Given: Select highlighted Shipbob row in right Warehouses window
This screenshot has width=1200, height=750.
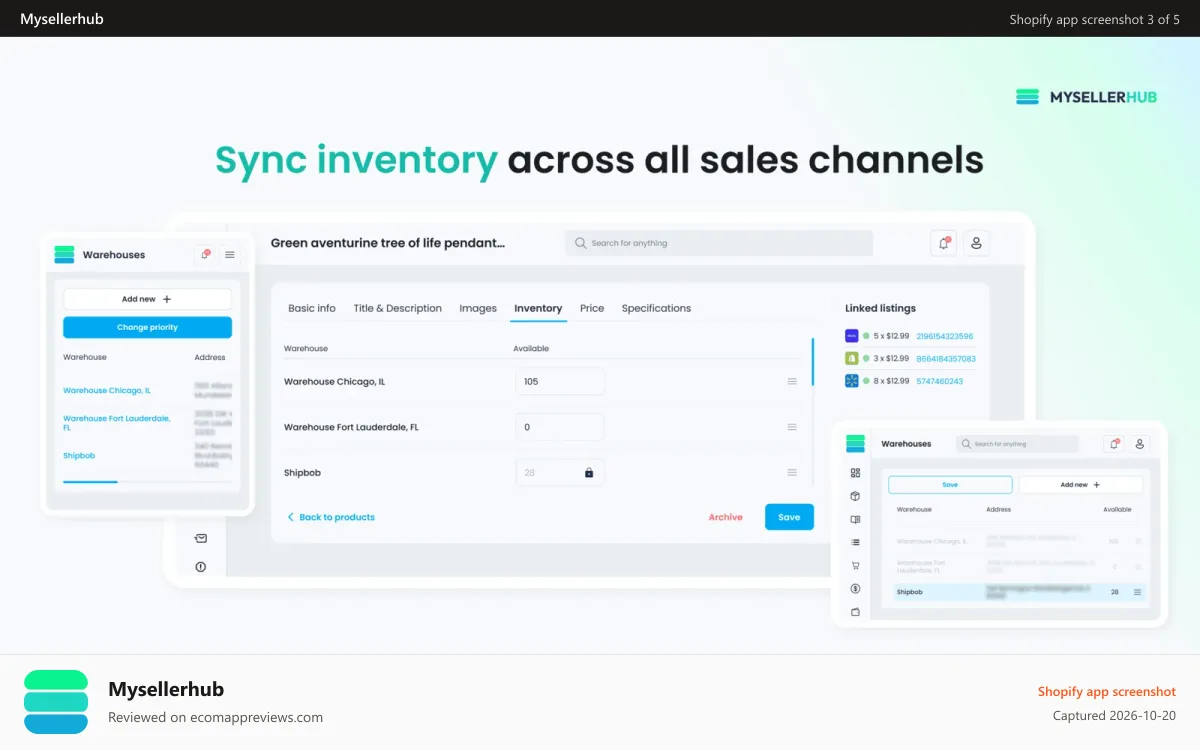Looking at the screenshot, I should tap(1018, 592).
